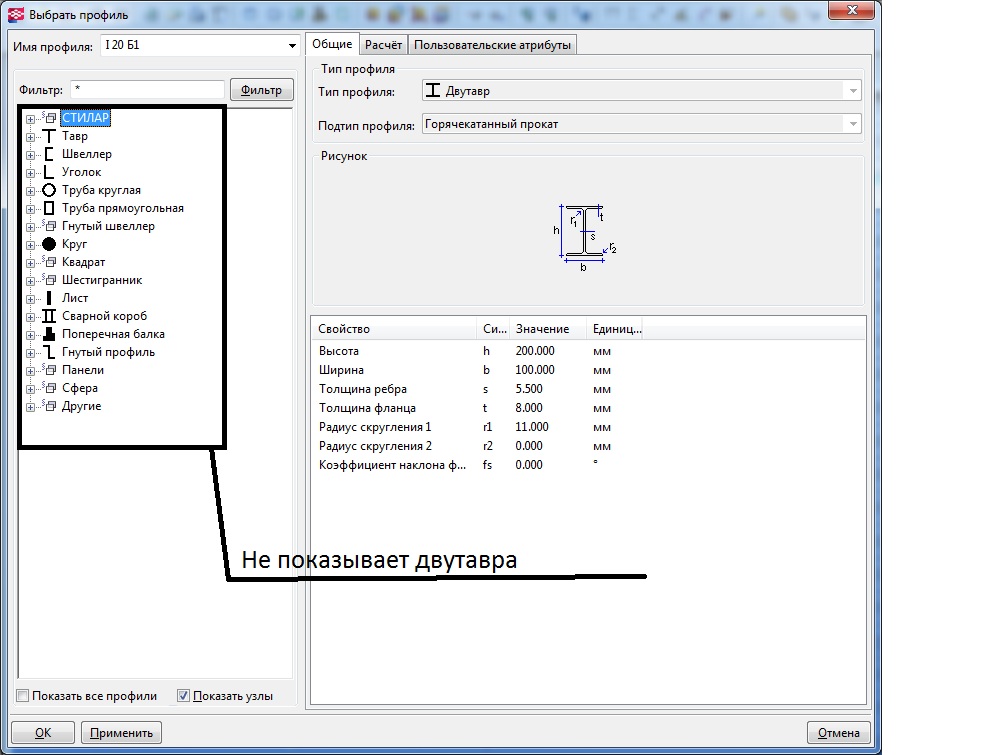Open the Тип профиля dropdown
The image size is (1008, 755).
click(x=852, y=91)
